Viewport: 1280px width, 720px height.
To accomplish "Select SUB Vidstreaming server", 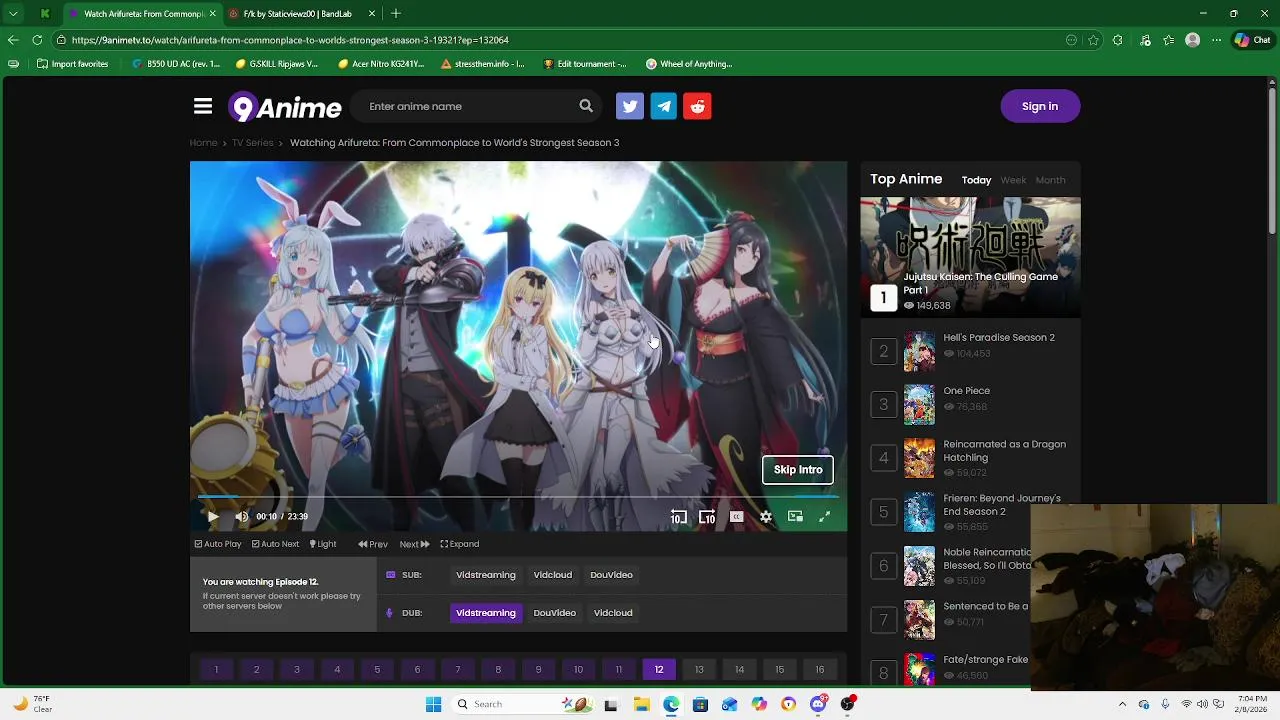I will click(486, 575).
